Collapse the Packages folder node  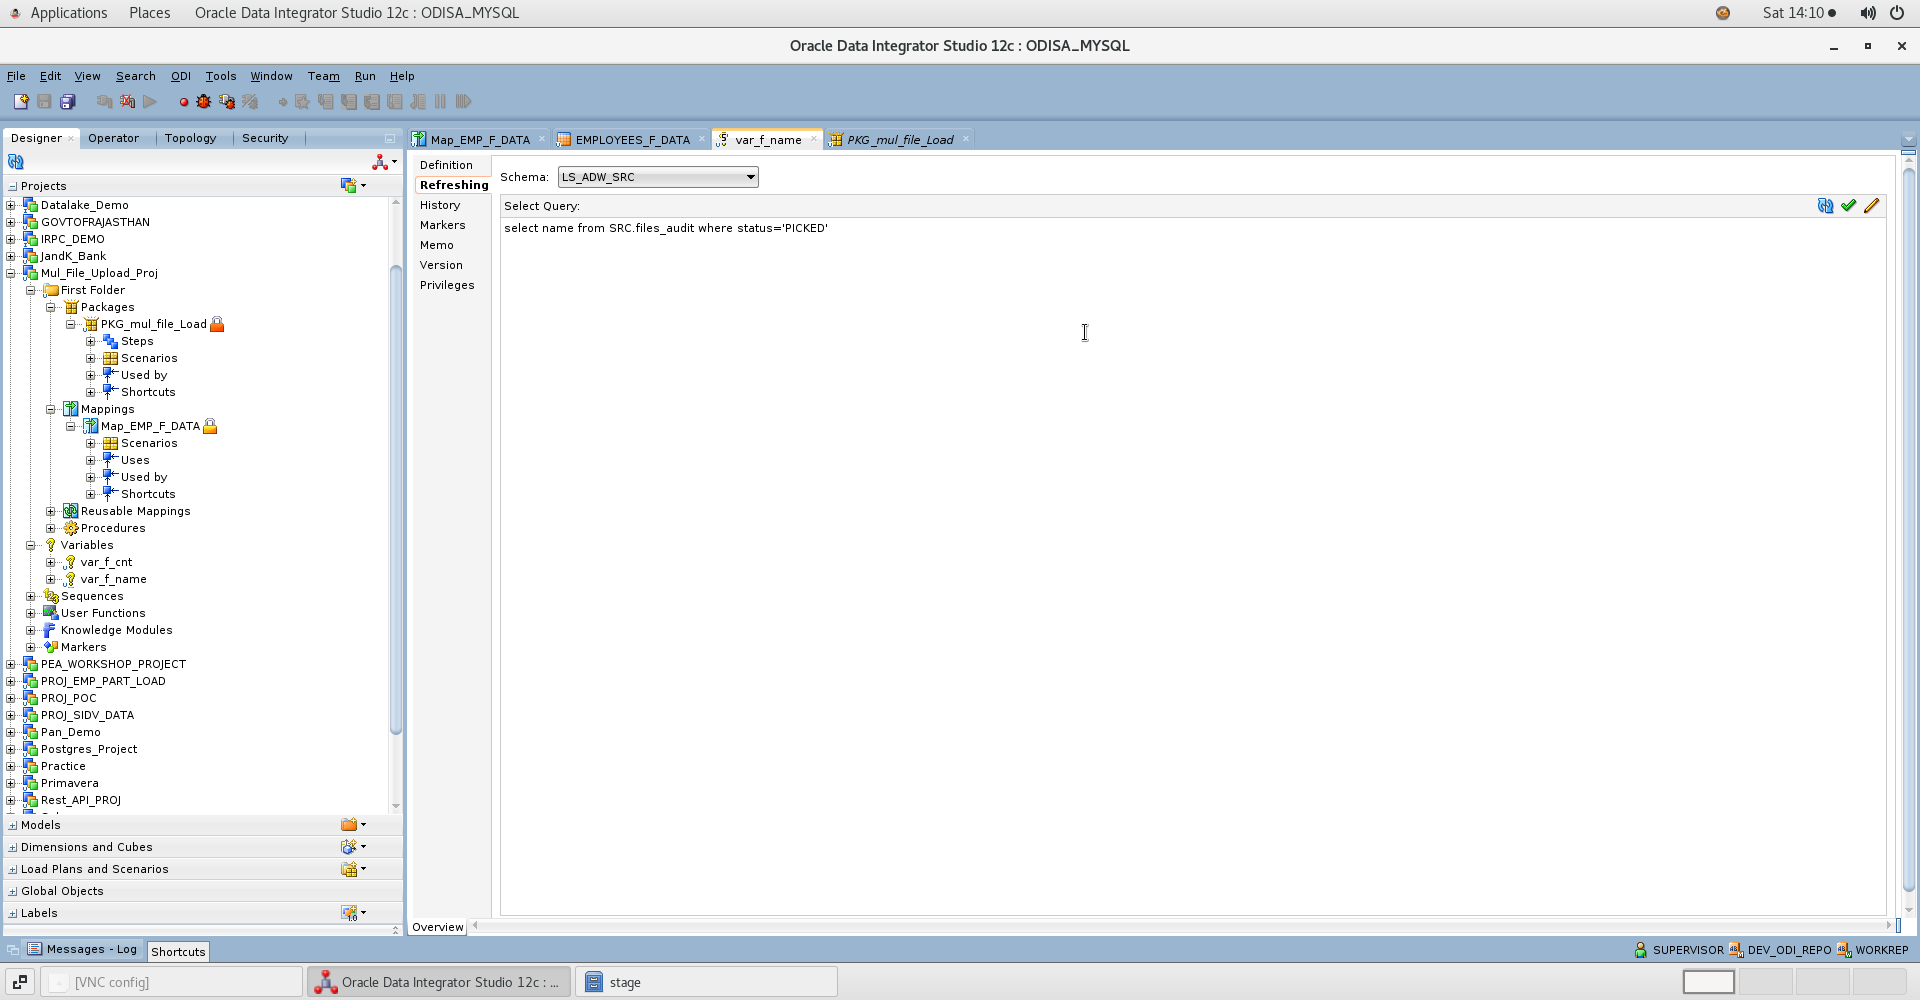pyautogui.click(x=51, y=307)
